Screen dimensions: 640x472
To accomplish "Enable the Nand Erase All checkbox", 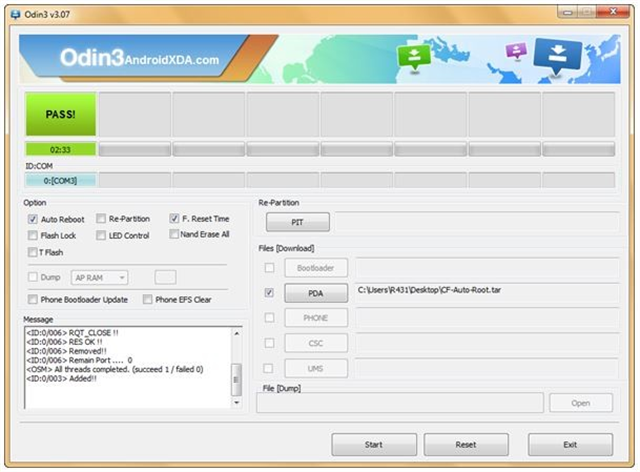I will point(174,234).
